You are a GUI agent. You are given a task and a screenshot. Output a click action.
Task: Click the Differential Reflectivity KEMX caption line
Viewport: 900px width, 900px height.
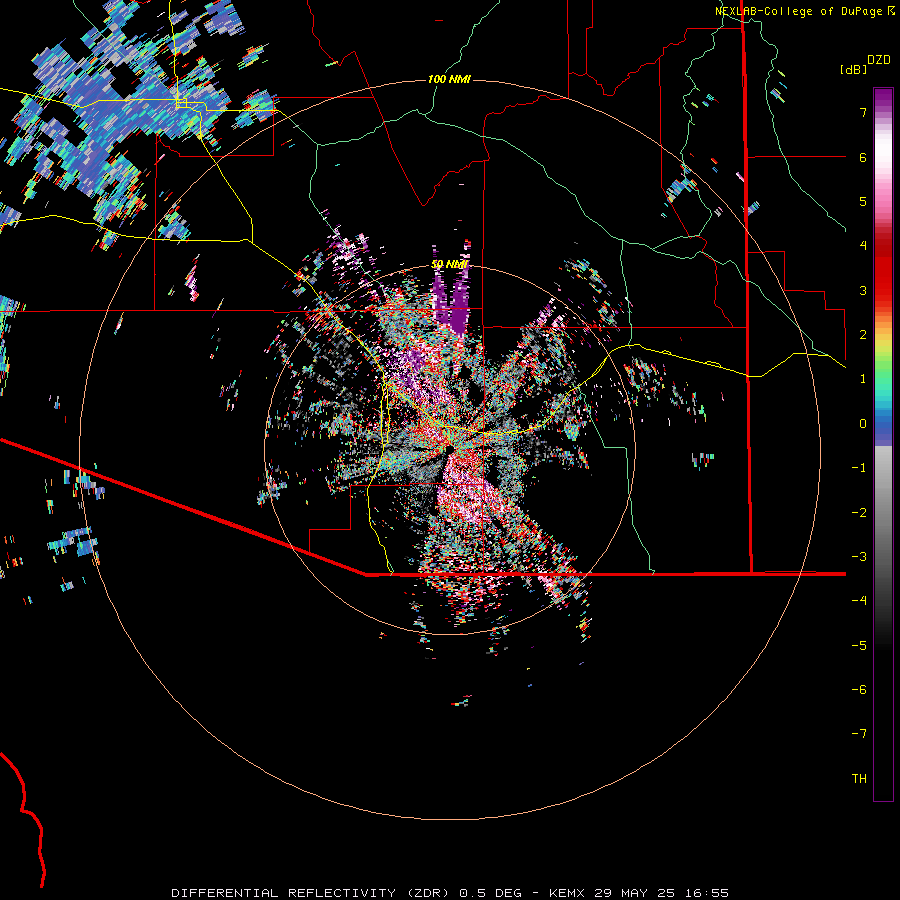pyautogui.click(x=450, y=893)
